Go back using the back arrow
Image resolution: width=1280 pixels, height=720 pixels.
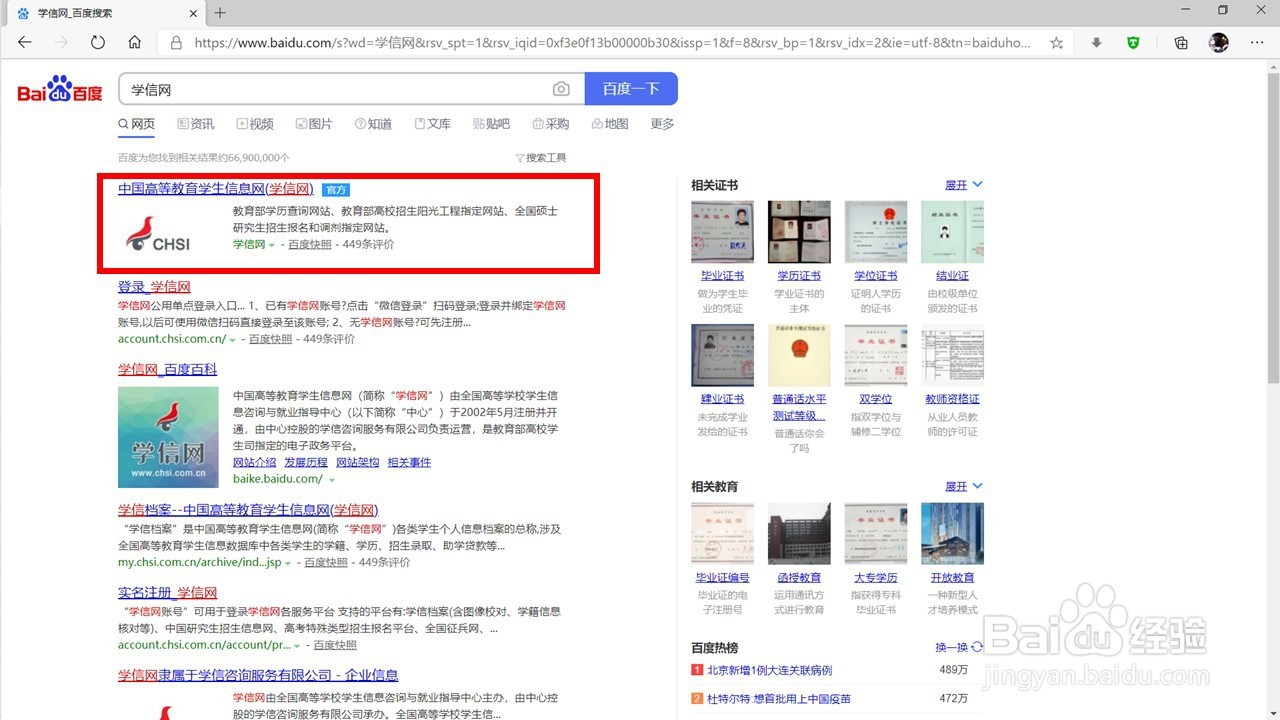(24, 42)
